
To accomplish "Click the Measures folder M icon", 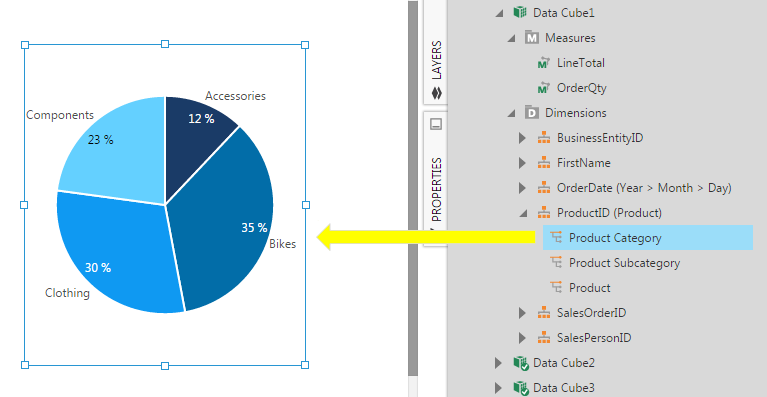I will click(x=532, y=38).
